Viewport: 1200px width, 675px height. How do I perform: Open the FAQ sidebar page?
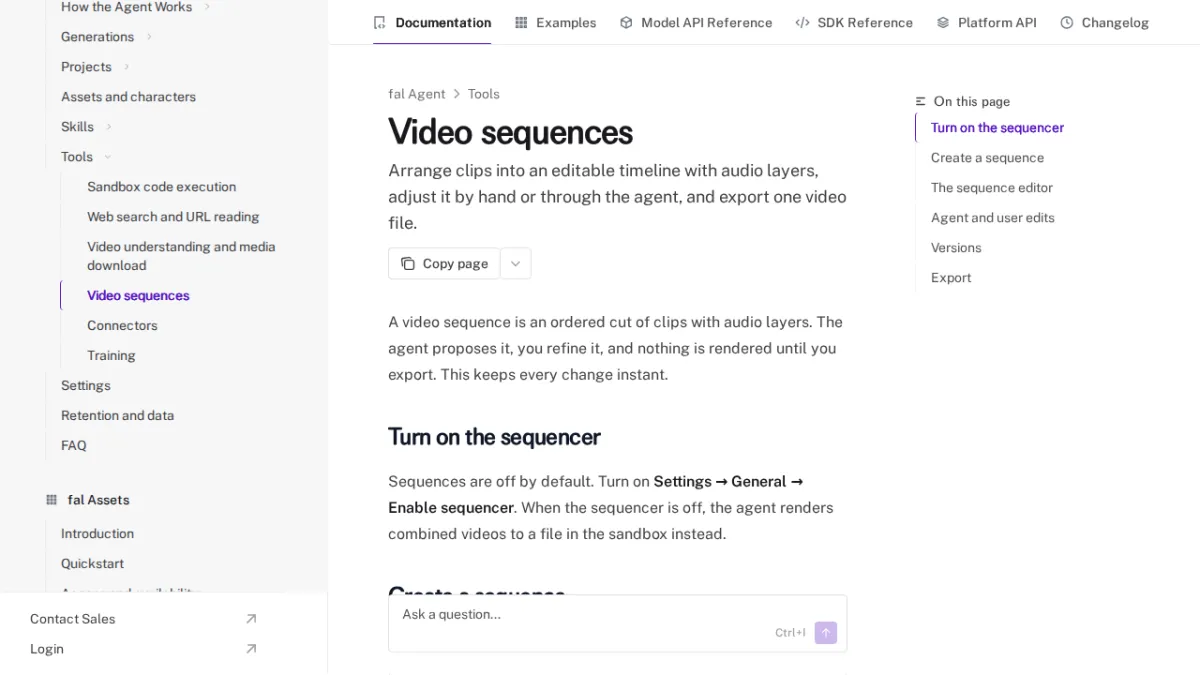74,446
